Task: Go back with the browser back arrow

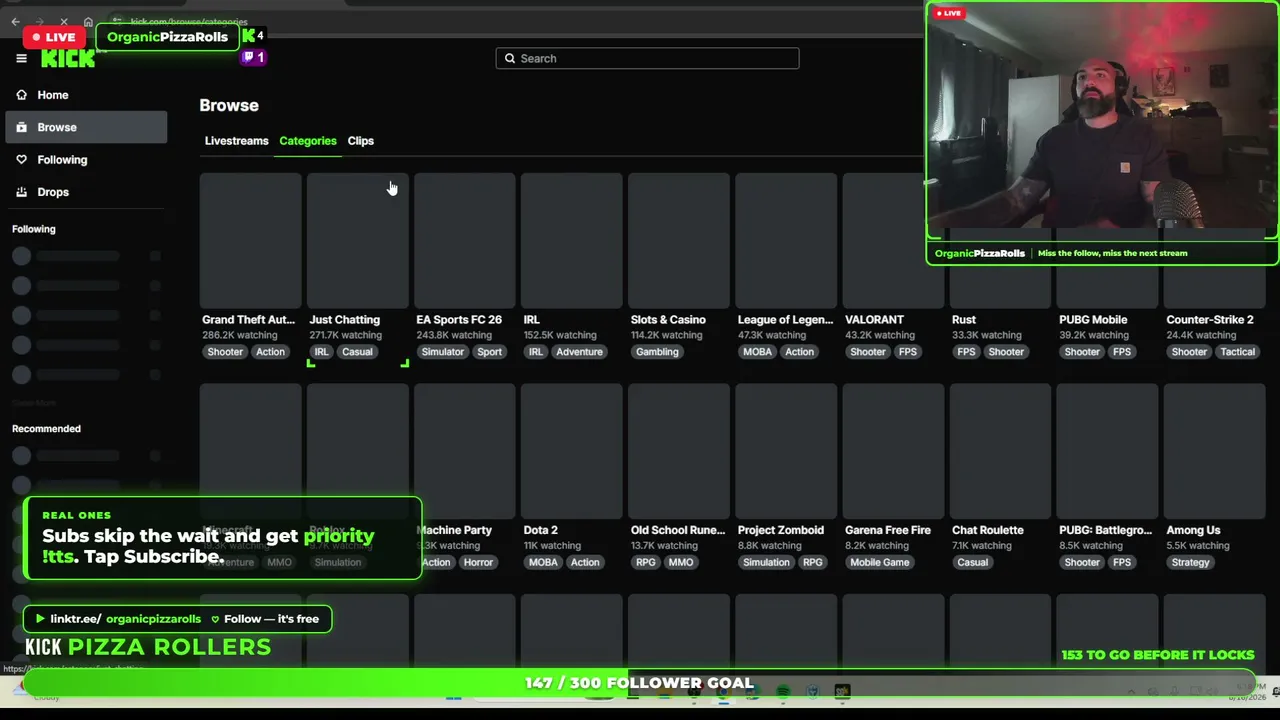Action: 15,22
